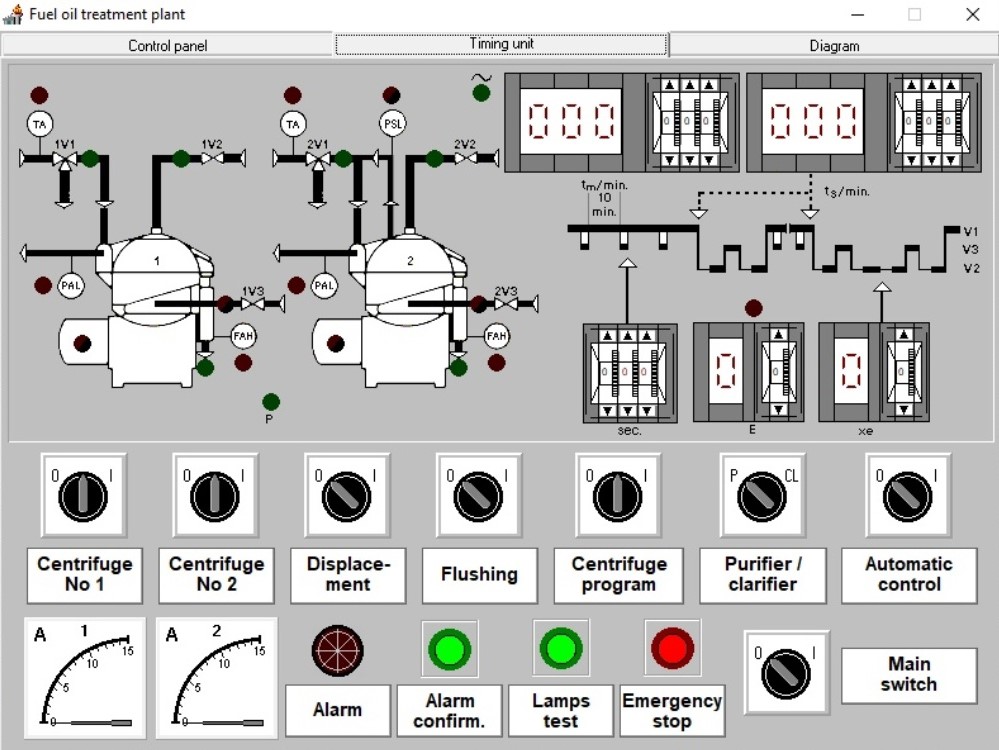Click ammeter gauge 1
The image size is (999, 750).
point(85,678)
